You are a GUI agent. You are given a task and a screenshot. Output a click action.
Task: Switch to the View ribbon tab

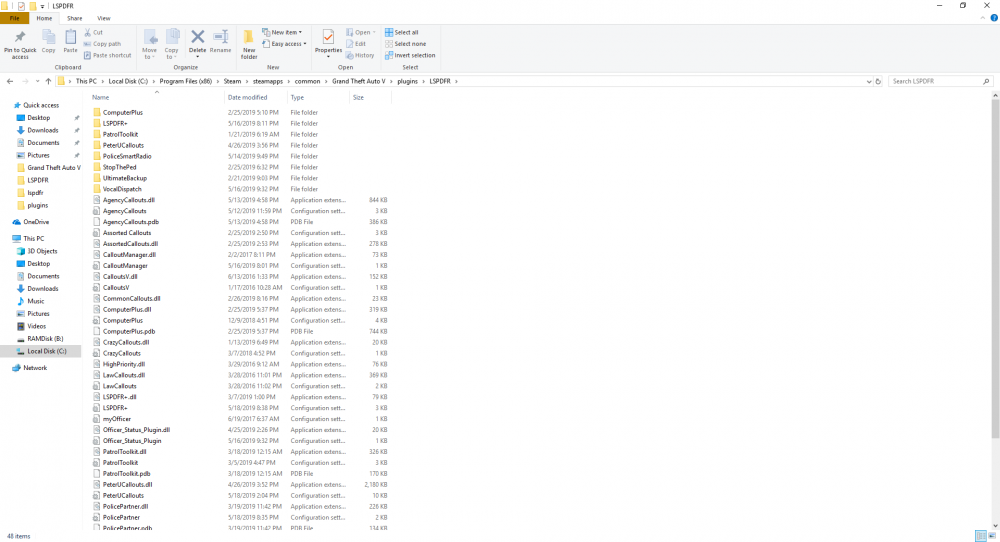103,18
